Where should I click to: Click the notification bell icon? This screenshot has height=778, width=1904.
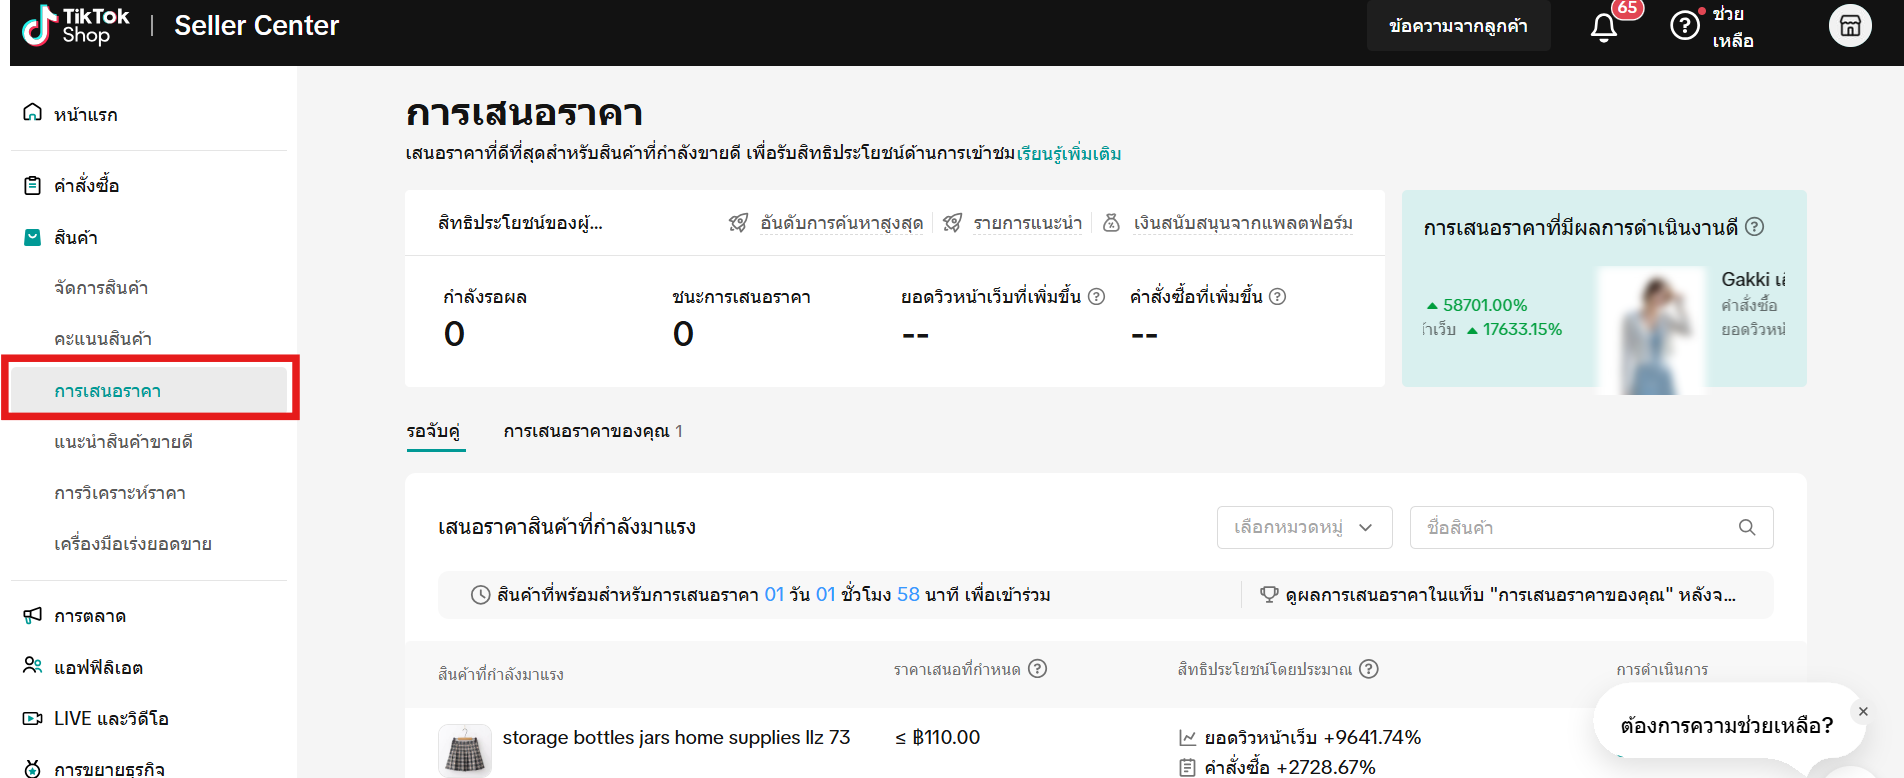pos(1604,27)
